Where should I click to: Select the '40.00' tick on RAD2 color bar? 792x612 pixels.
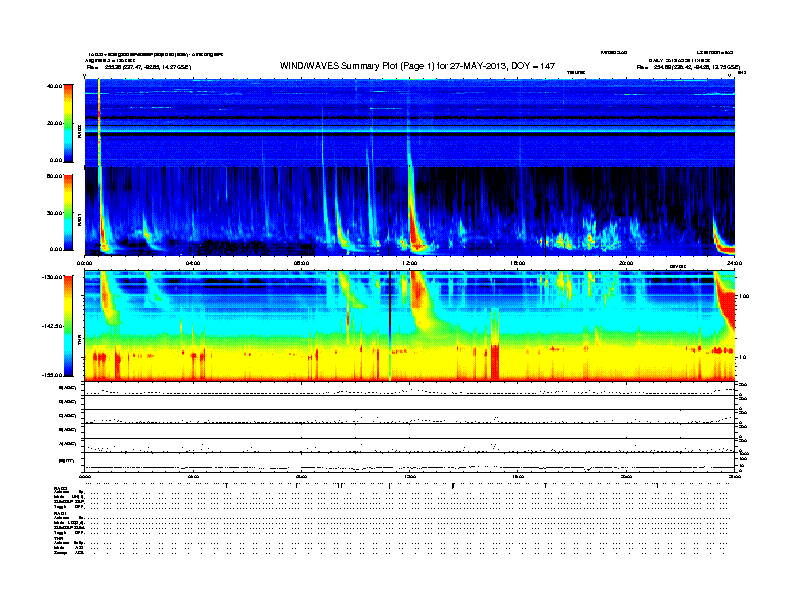pyautogui.click(x=55, y=86)
